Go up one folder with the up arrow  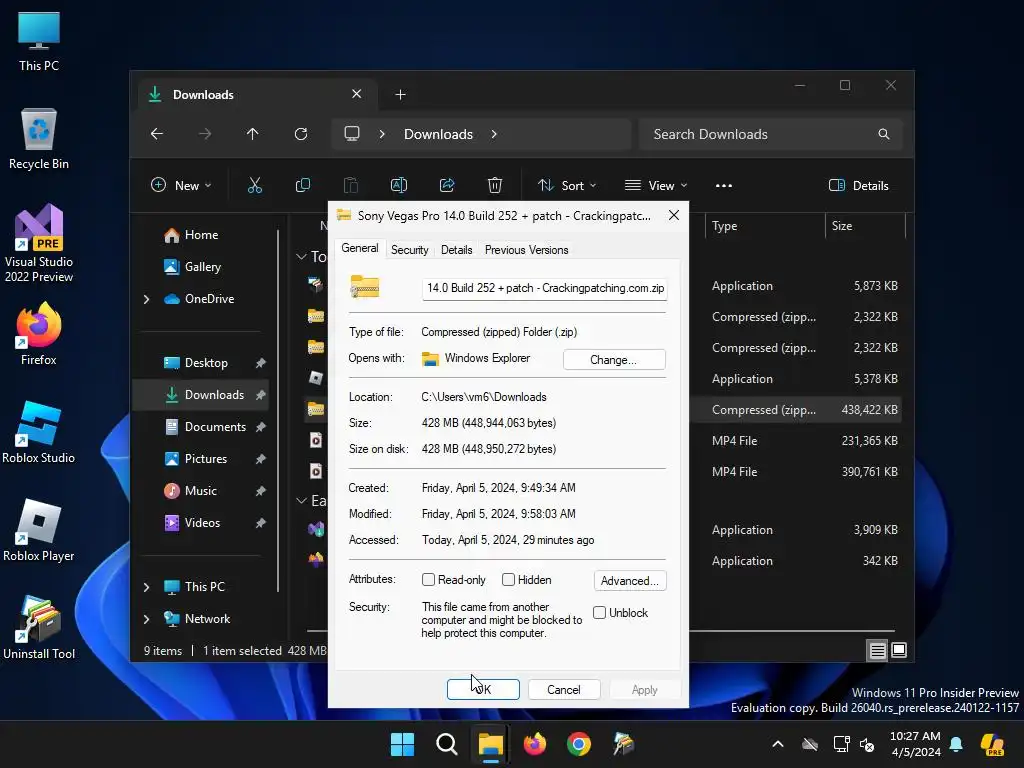point(253,134)
